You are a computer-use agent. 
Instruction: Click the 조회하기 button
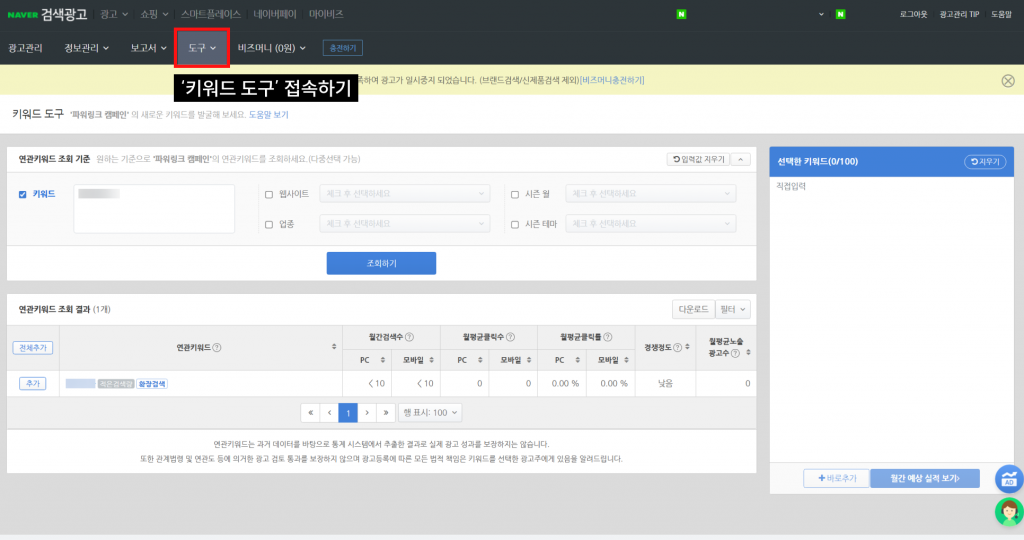click(381, 263)
